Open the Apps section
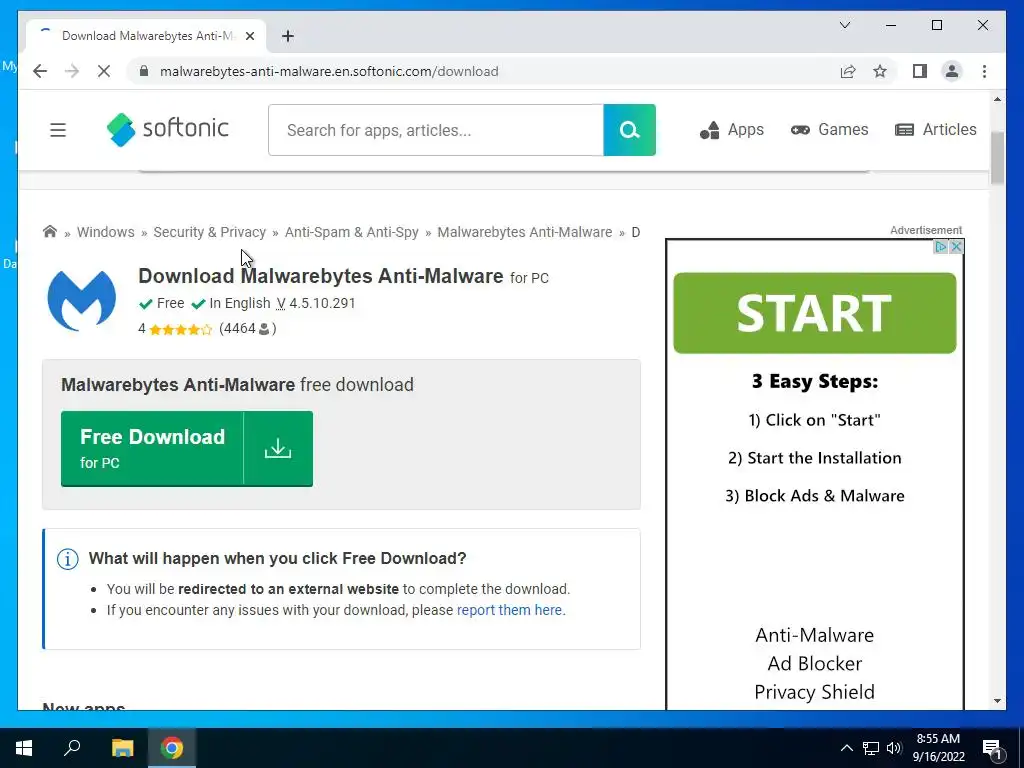 point(731,130)
